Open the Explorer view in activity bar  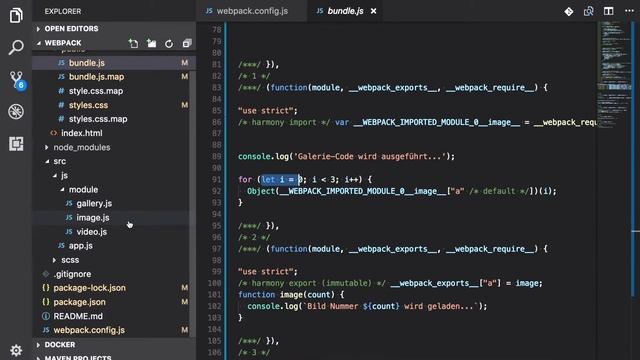16,16
